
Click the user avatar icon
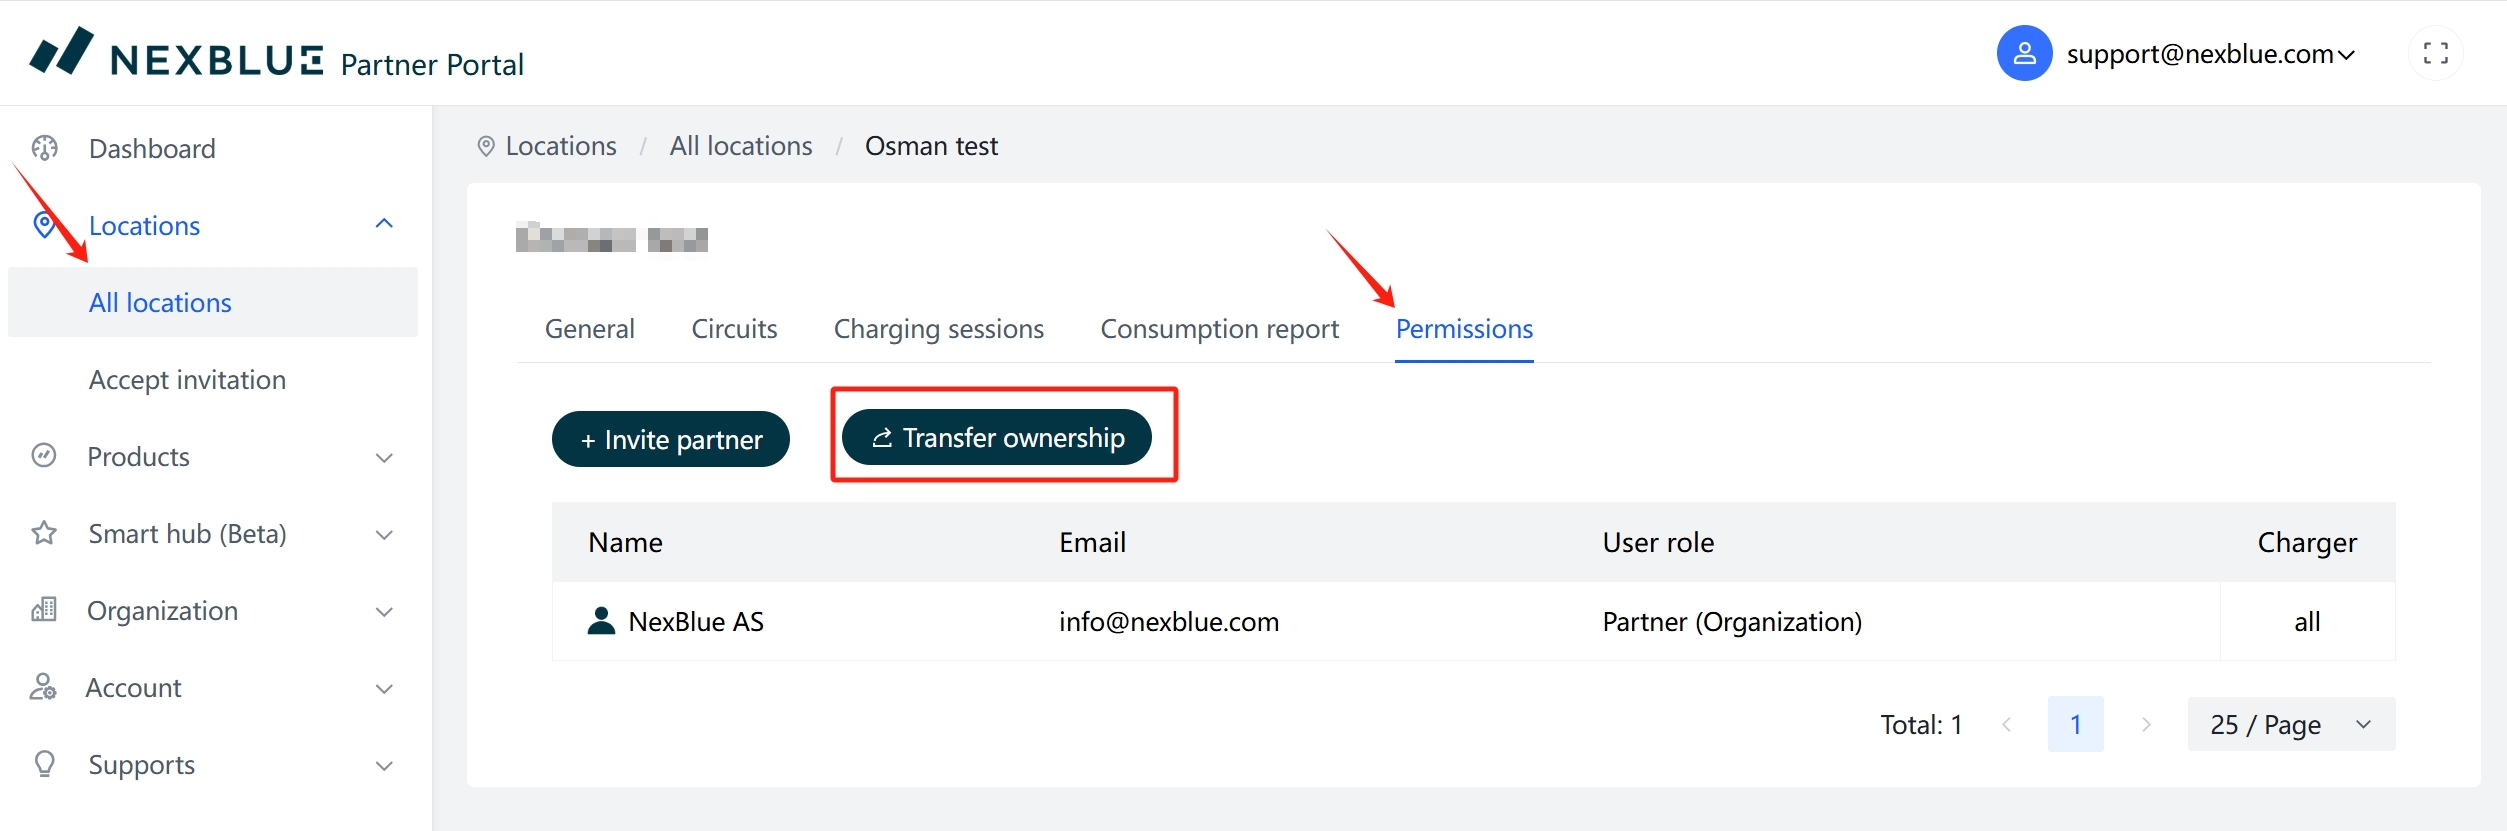(x=2023, y=54)
